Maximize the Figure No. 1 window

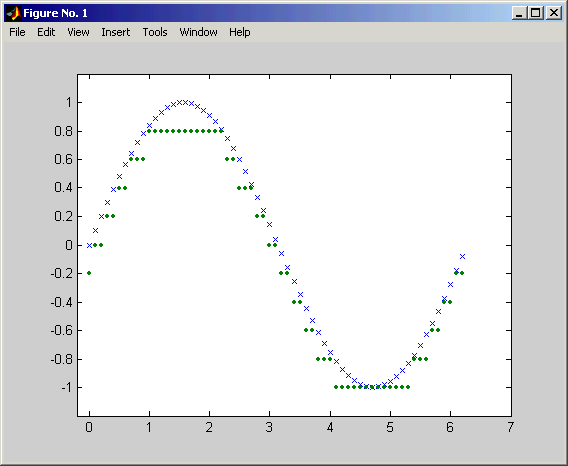[536, 13]
